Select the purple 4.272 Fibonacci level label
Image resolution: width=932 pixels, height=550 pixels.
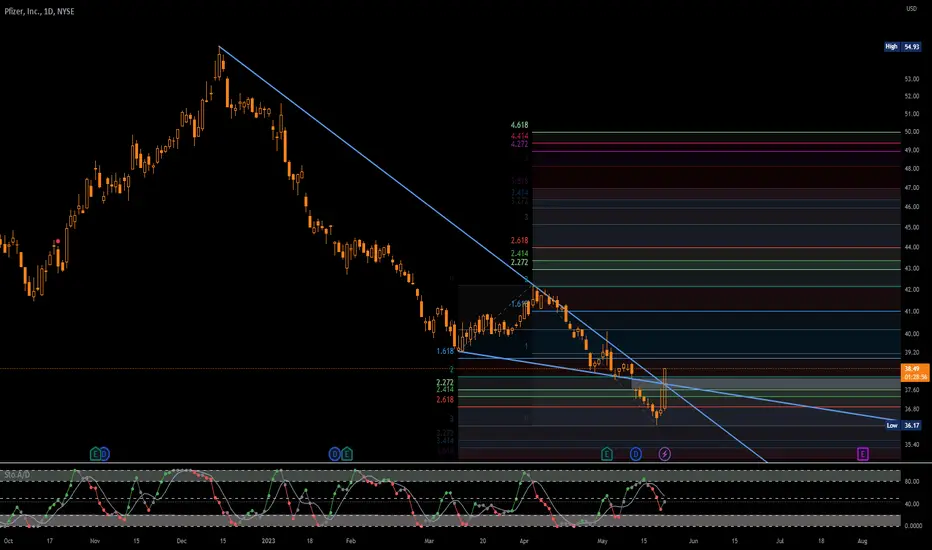519,144
